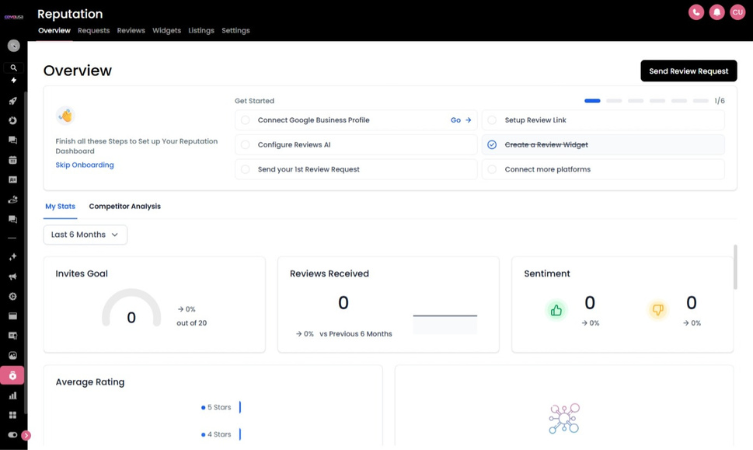Viewport: 753px width, 450px height.
Task: Switch to the Competitor Analysis tab
Action: pos(124,206)
